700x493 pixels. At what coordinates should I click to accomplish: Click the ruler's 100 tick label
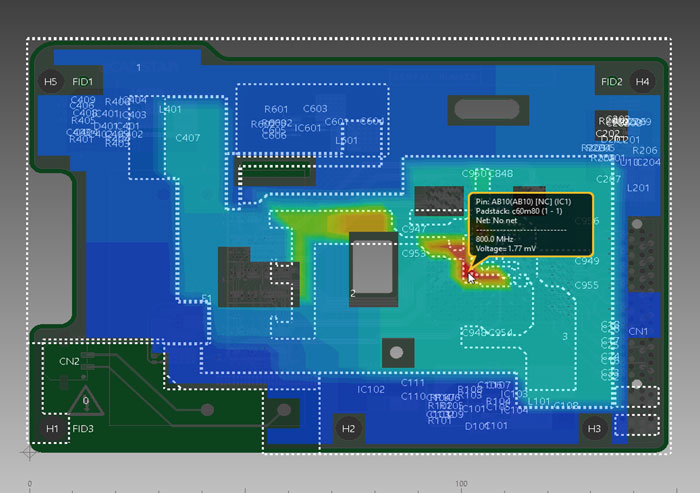[x=461, y=484]
